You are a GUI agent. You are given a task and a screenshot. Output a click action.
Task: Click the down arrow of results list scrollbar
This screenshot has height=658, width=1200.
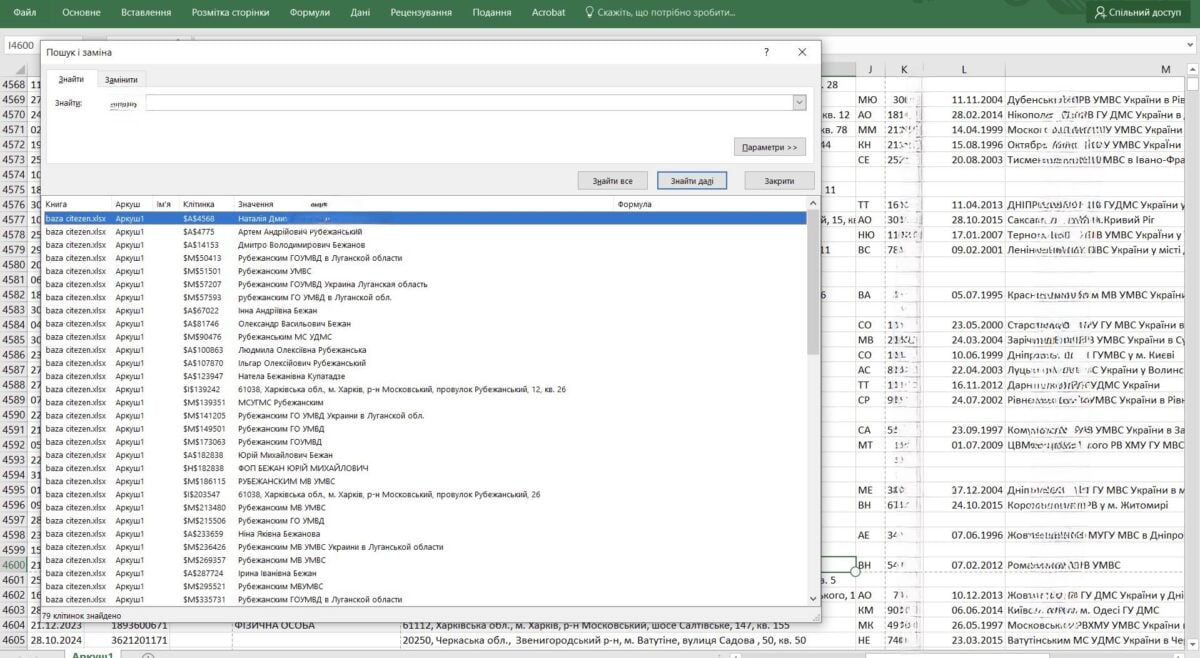click(813, 598)
